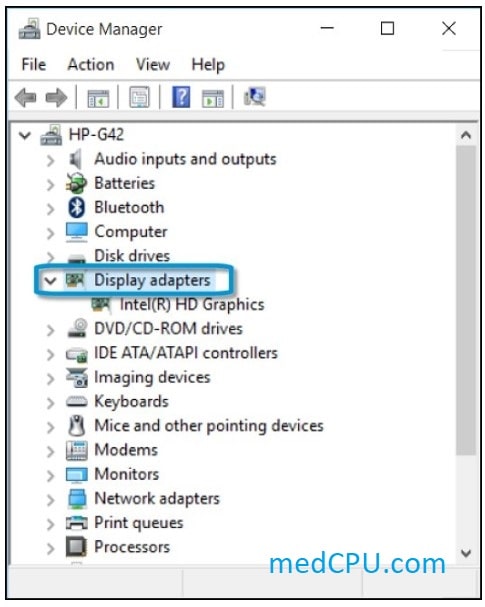
Task: Expand the Network adapters chevron
Action: pos(50,500)
